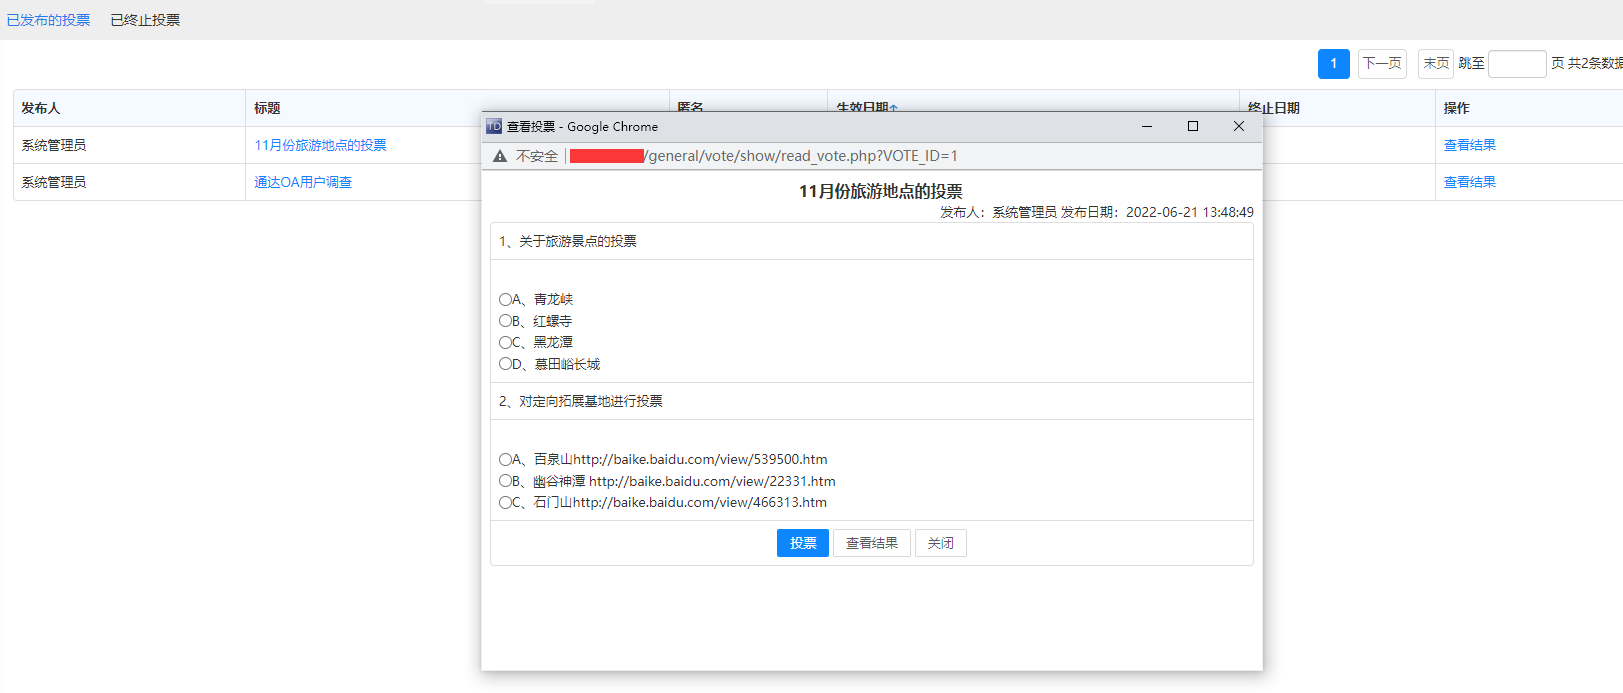This screenshot has width=1623, height=693.
Task: Click the 投票 submit button
Action: point(802,543)
